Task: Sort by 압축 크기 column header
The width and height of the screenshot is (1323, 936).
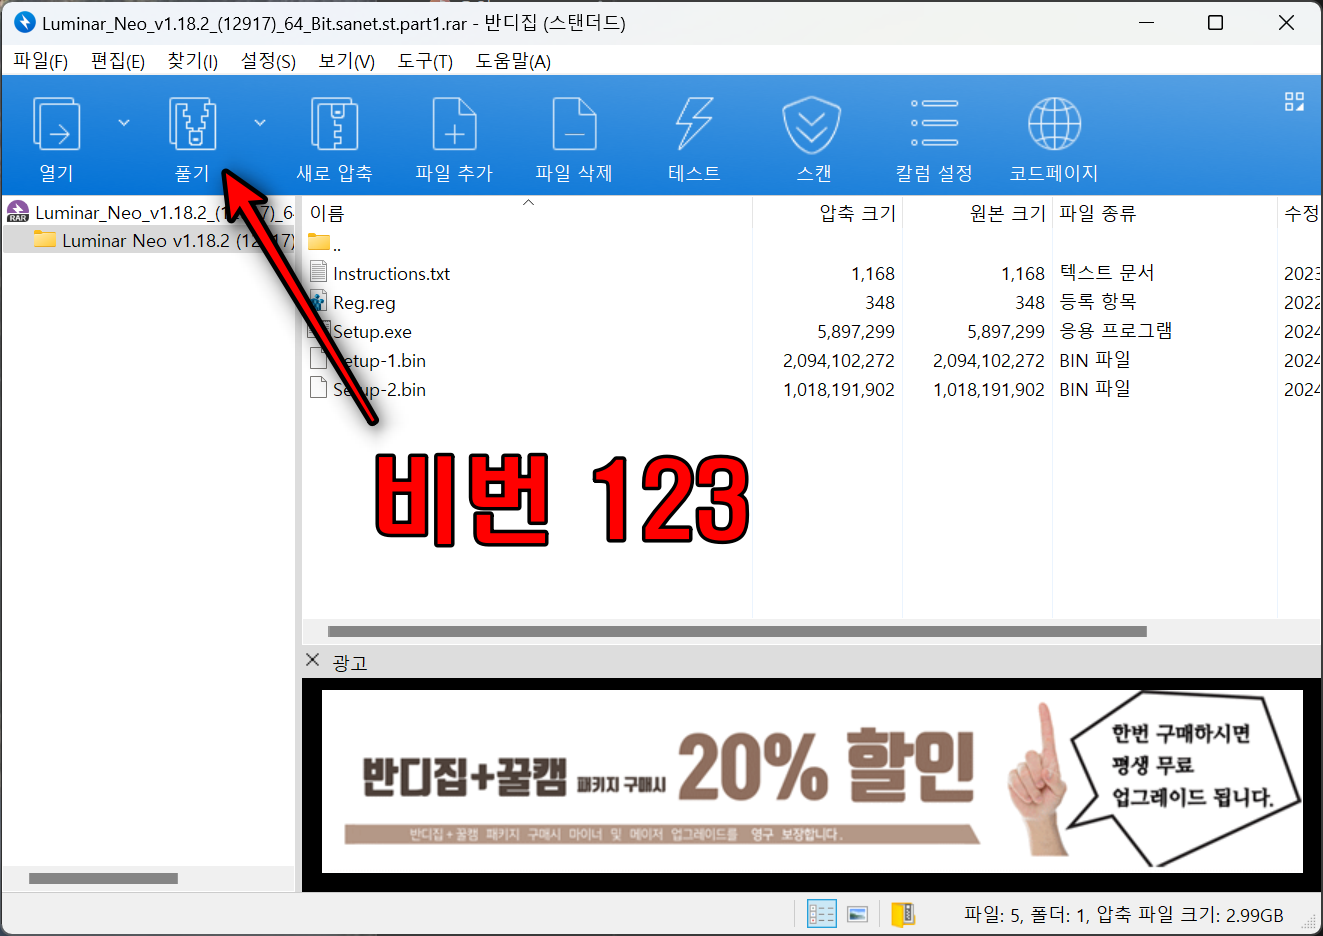Action: [857, 213]
